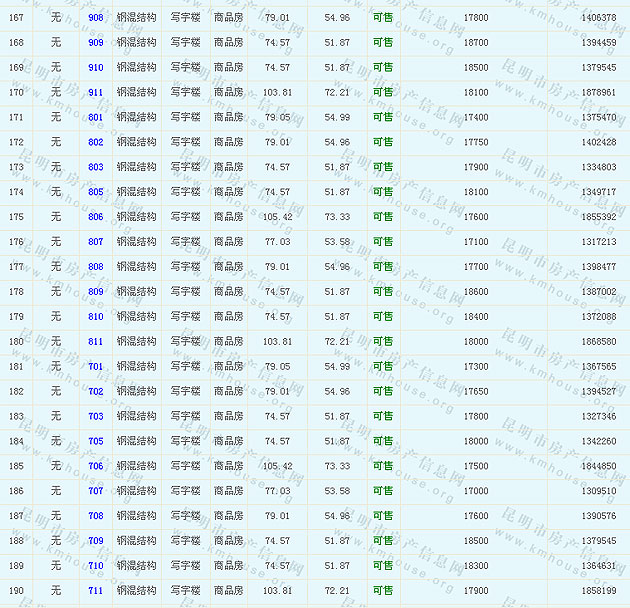Click 可售 status in row 175
This screenshot has height=608, width=630.
pos(383,217)
